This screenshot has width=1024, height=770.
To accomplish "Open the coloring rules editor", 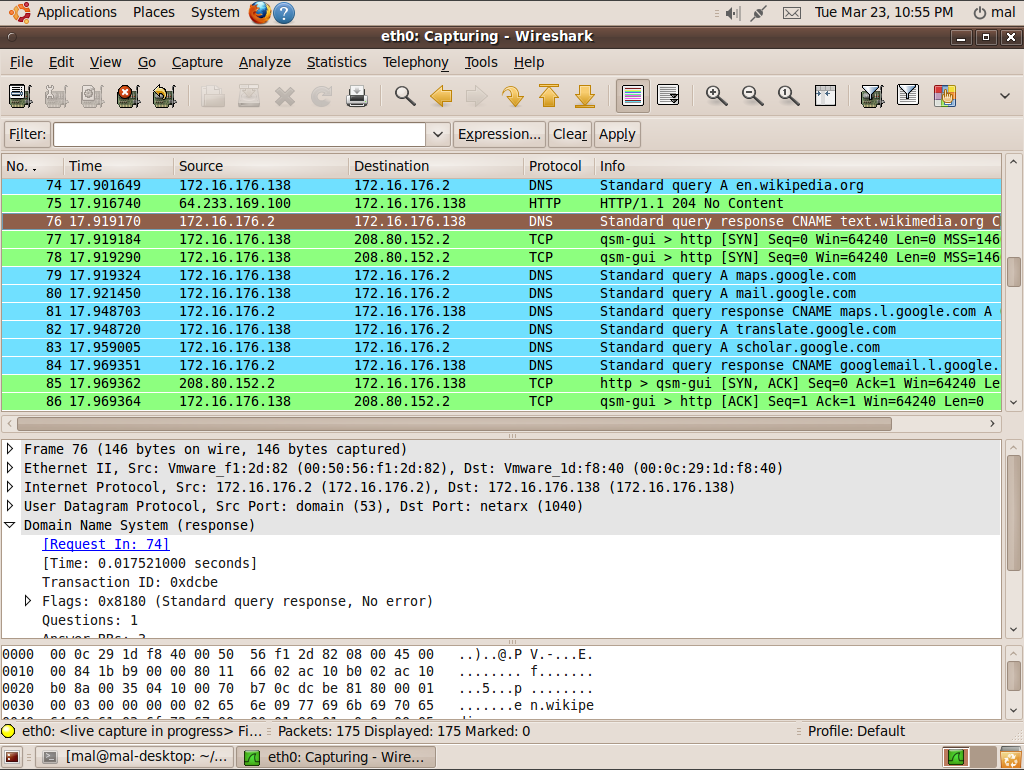I will (944, 96).
